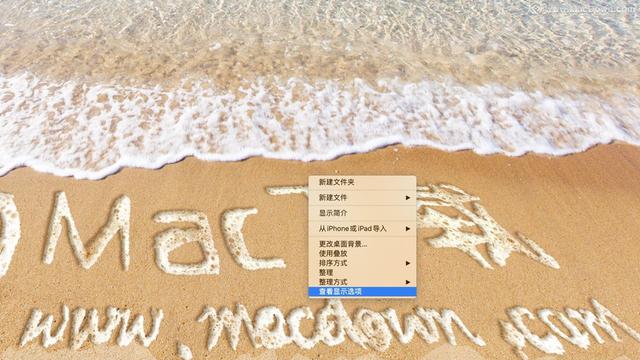Open the 排序方式 submenu entry
Image resolution: width=640 pixels, height=360 pixels.
point(362,263)
